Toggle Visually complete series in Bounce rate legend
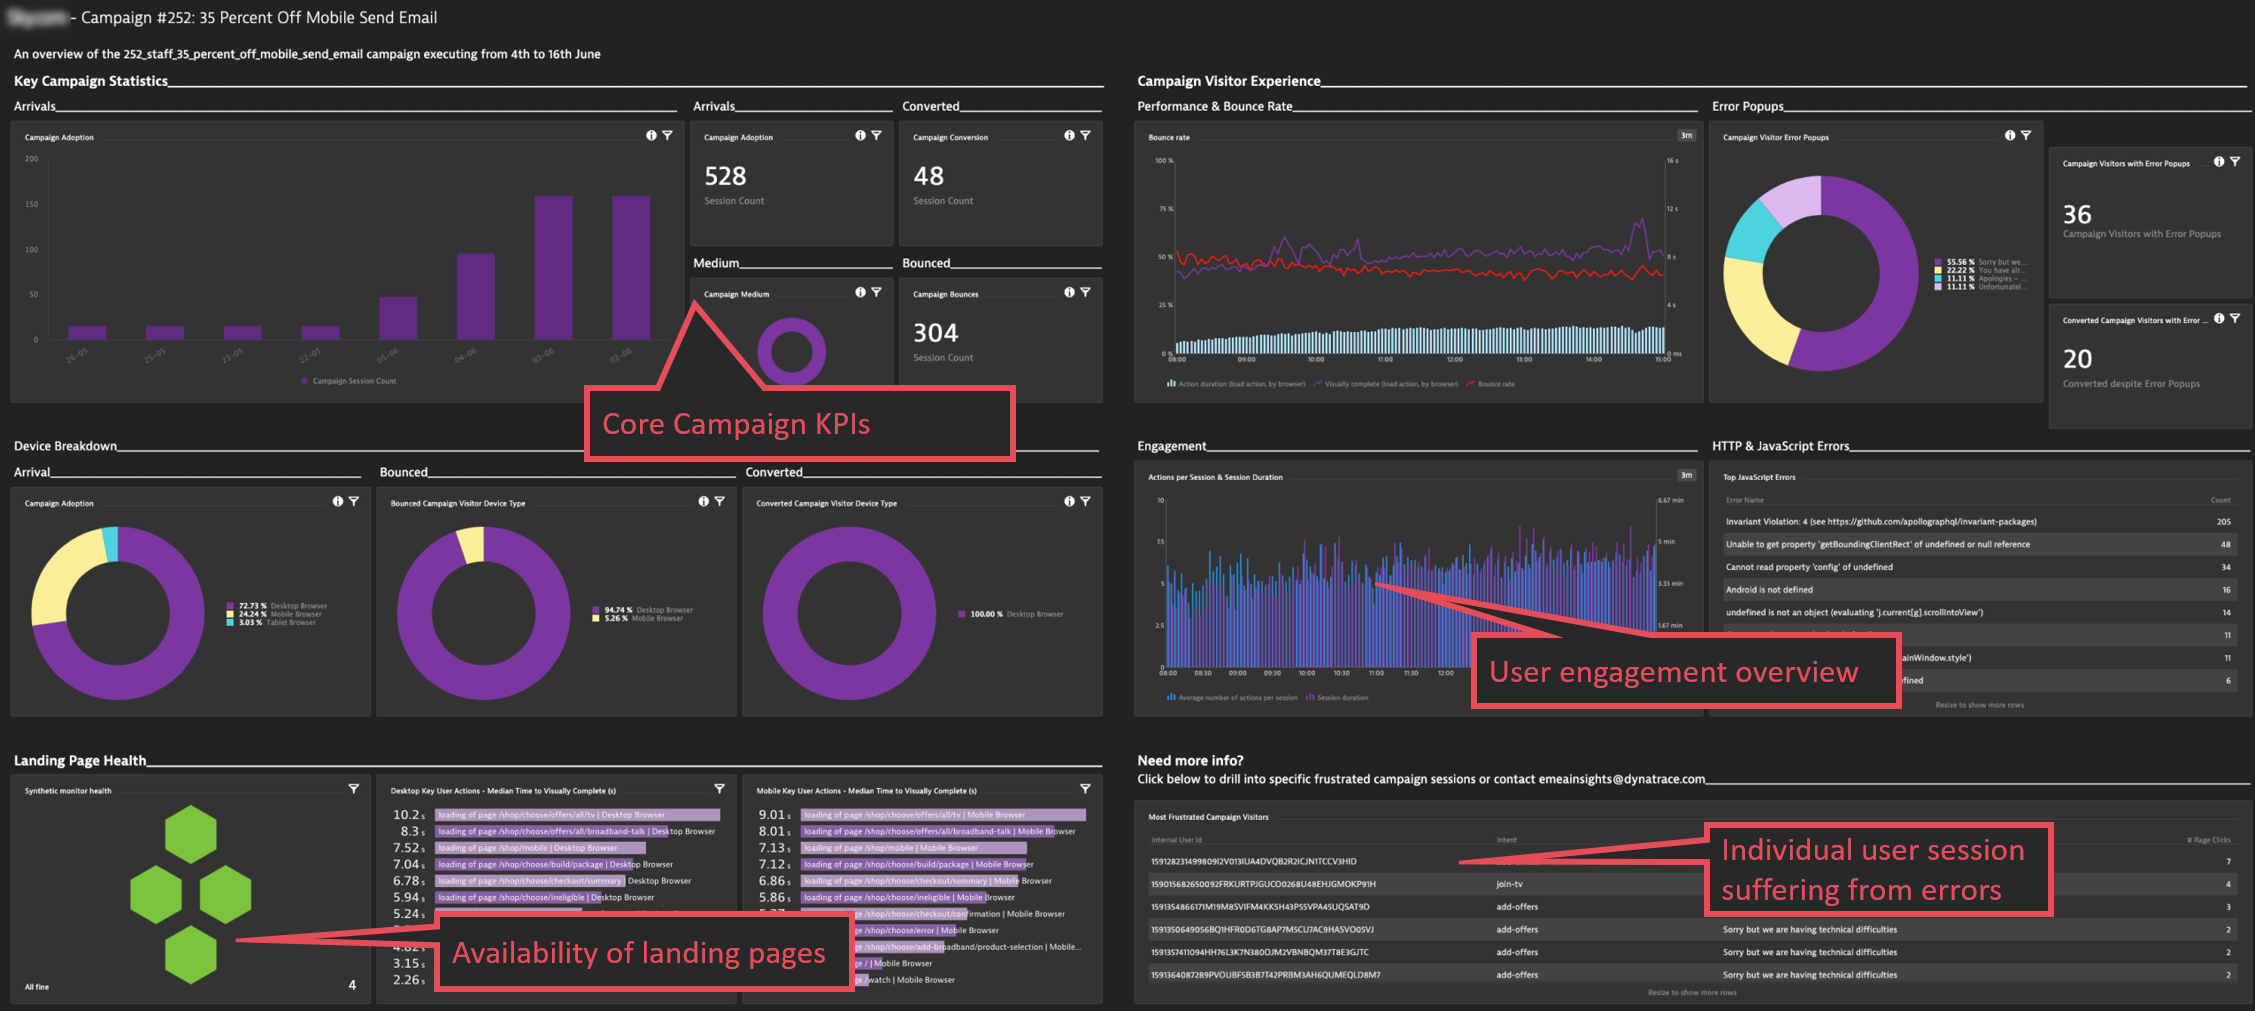 pyautogui.click(x=1390, y=384)
